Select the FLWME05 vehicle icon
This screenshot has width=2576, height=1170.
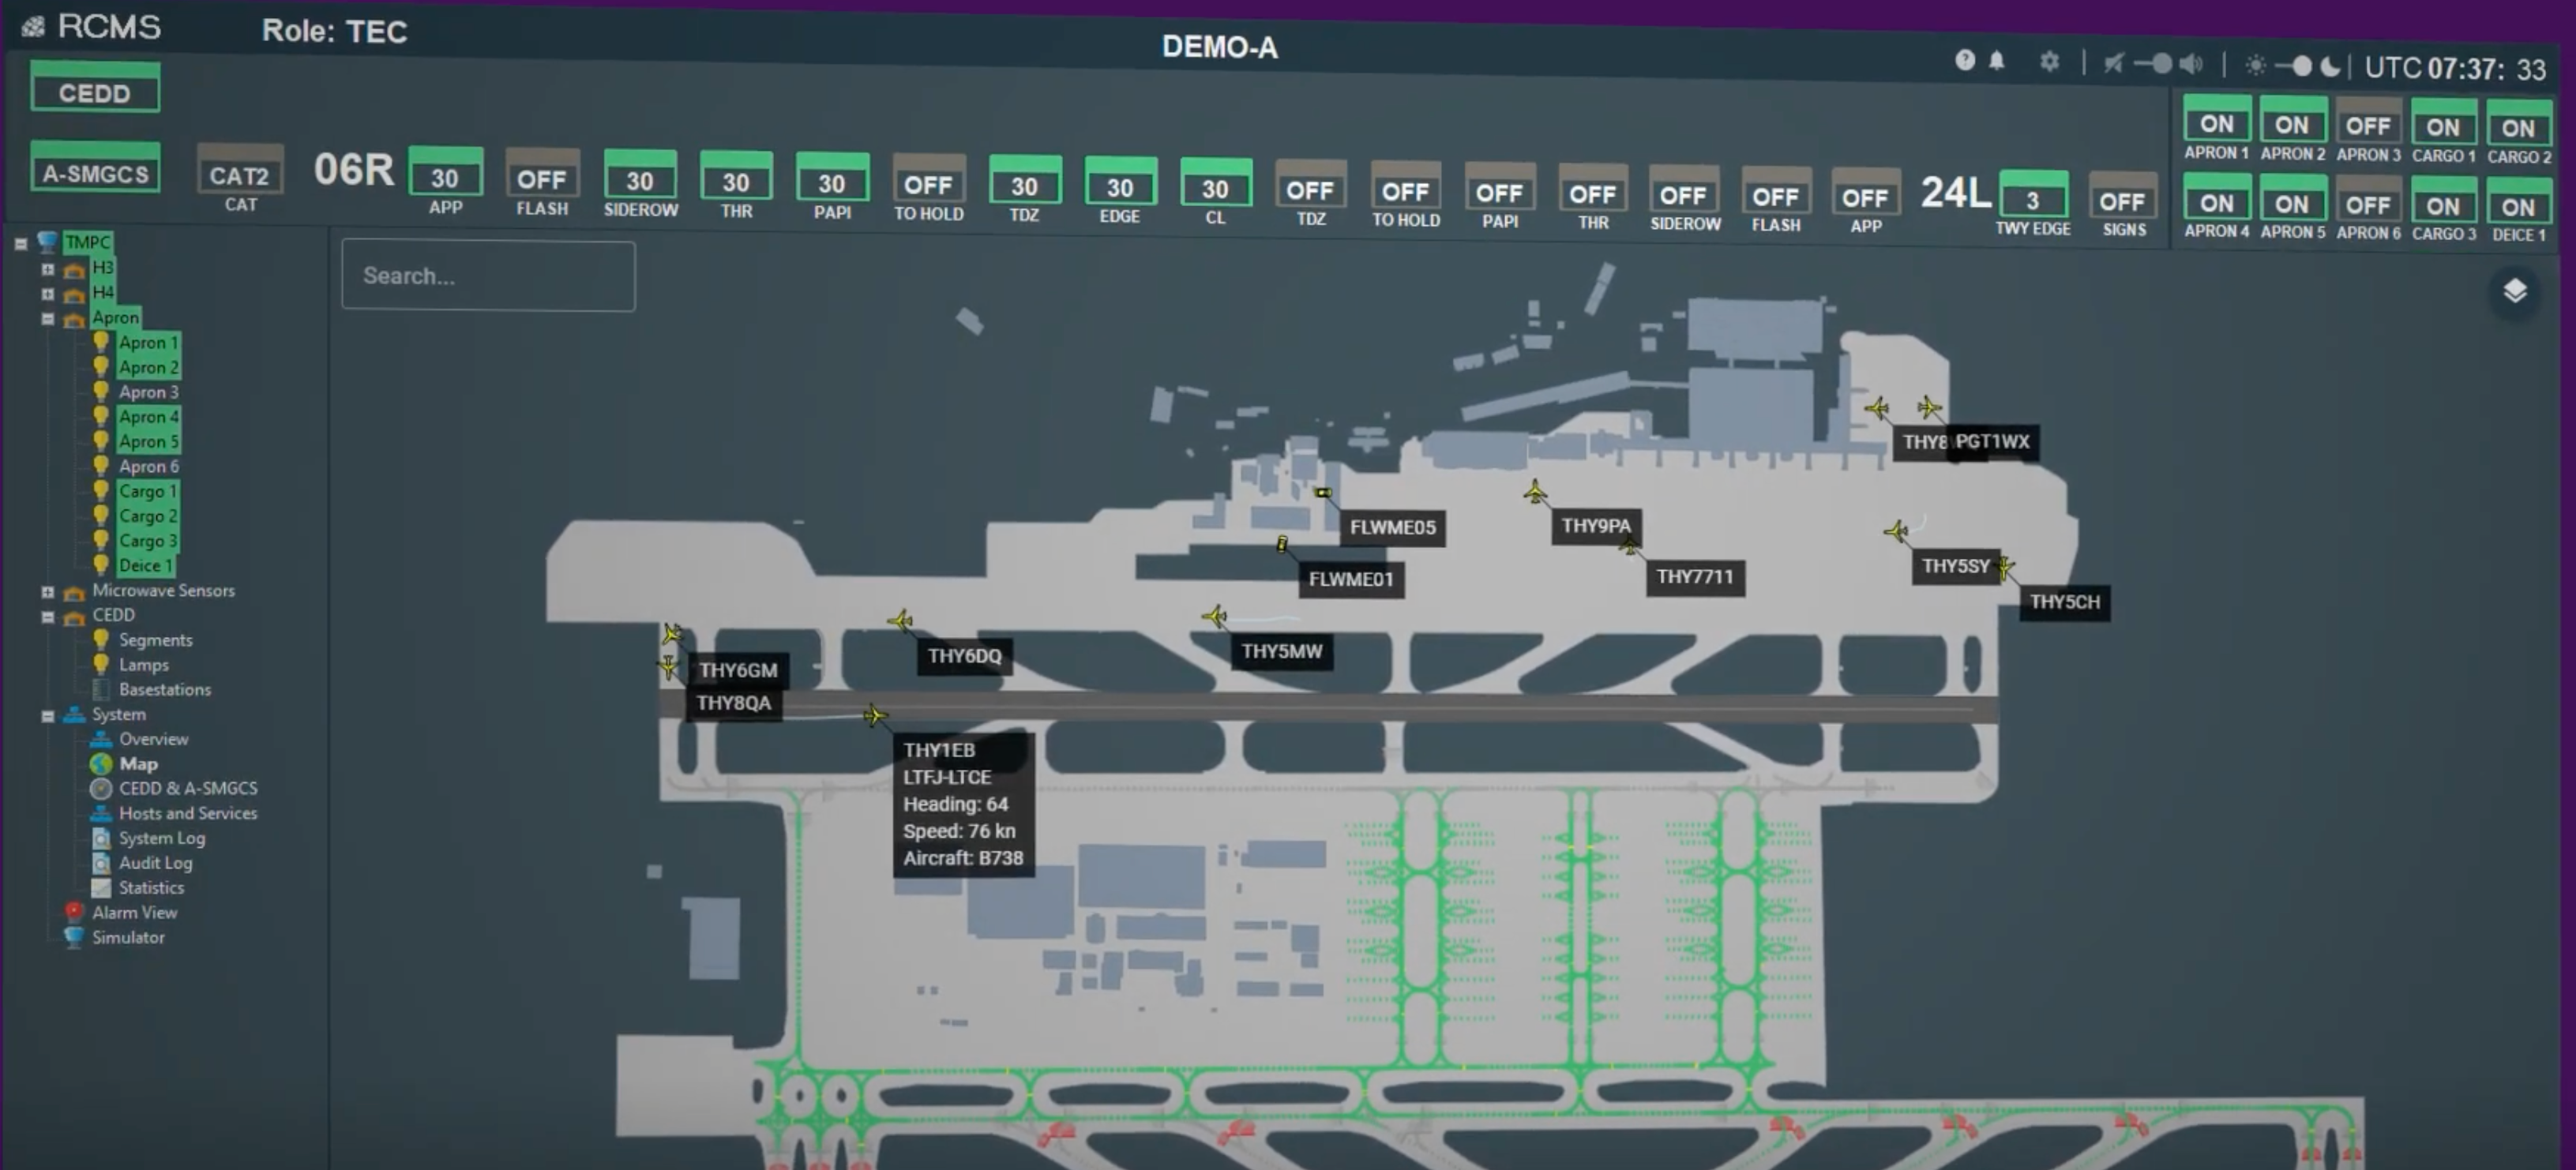[x=1323, y=492]
